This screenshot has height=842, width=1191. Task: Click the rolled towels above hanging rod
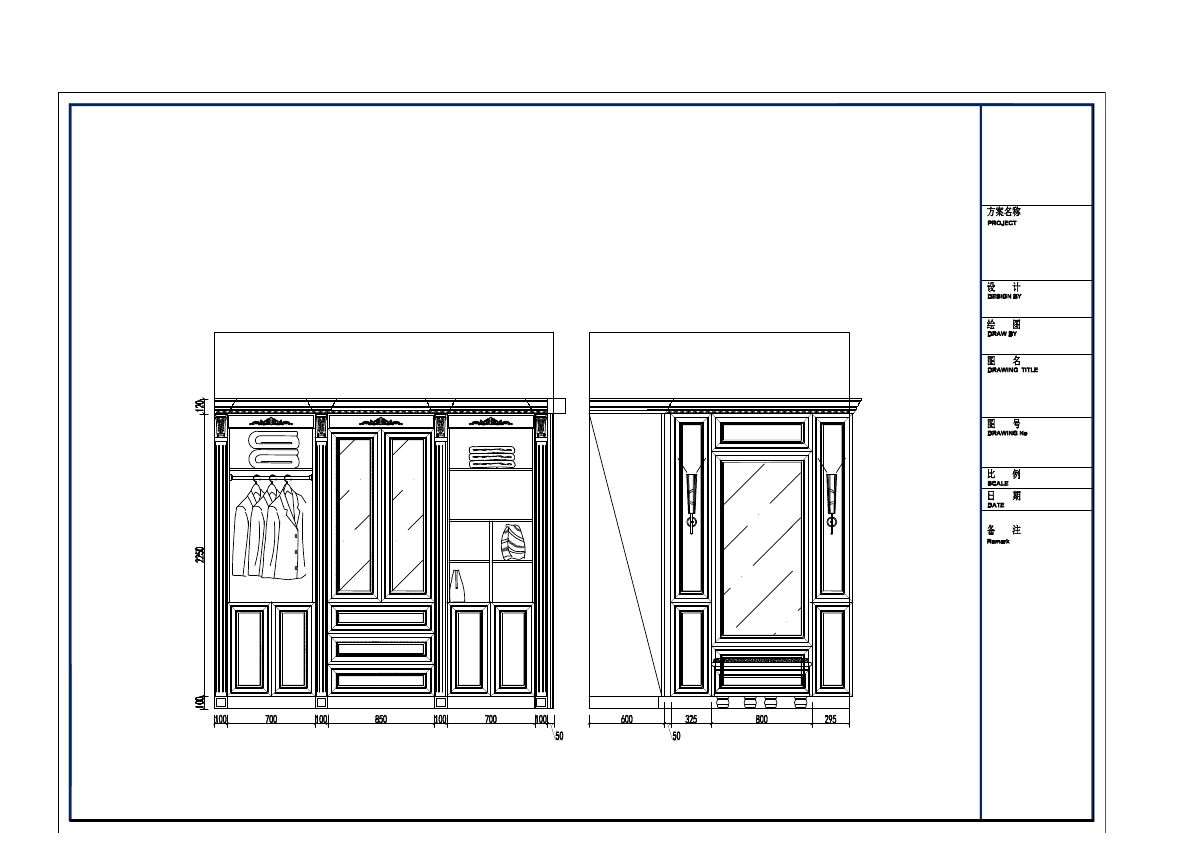point(275,448)
